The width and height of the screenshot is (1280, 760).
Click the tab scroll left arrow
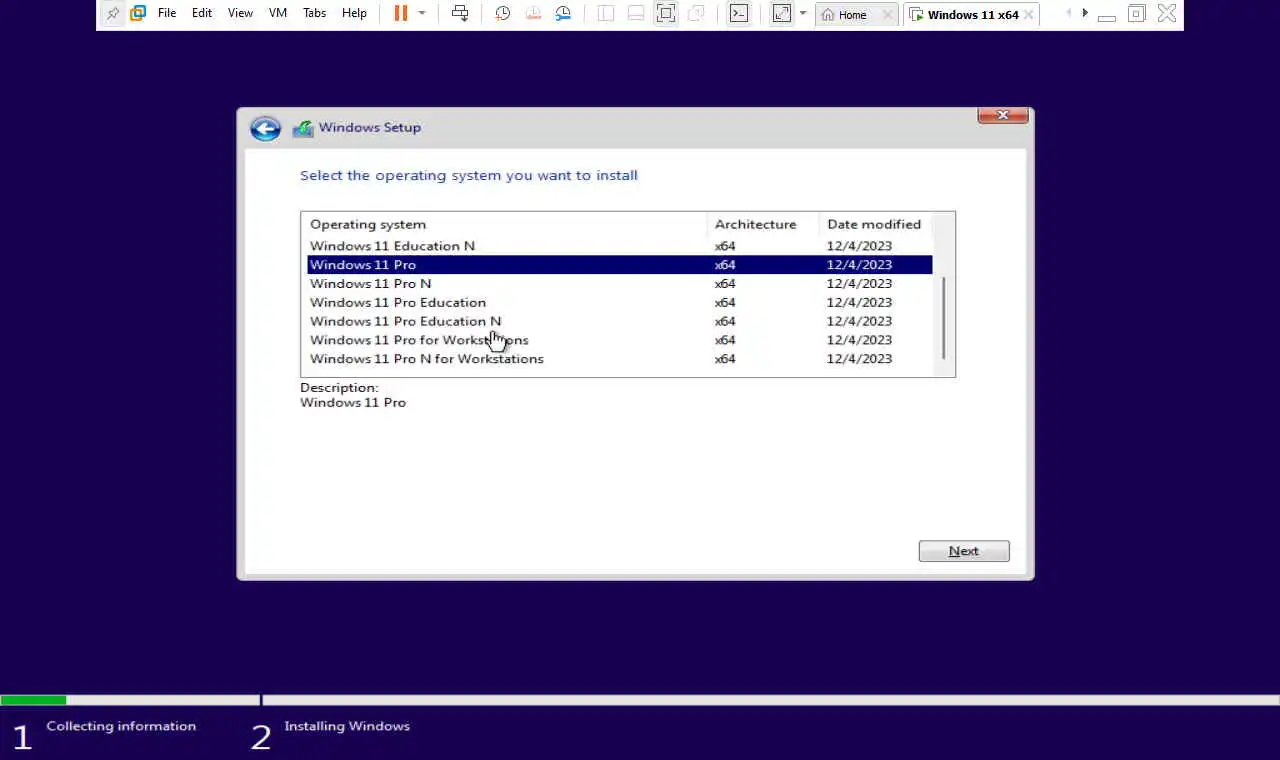tap(1069, 13)
